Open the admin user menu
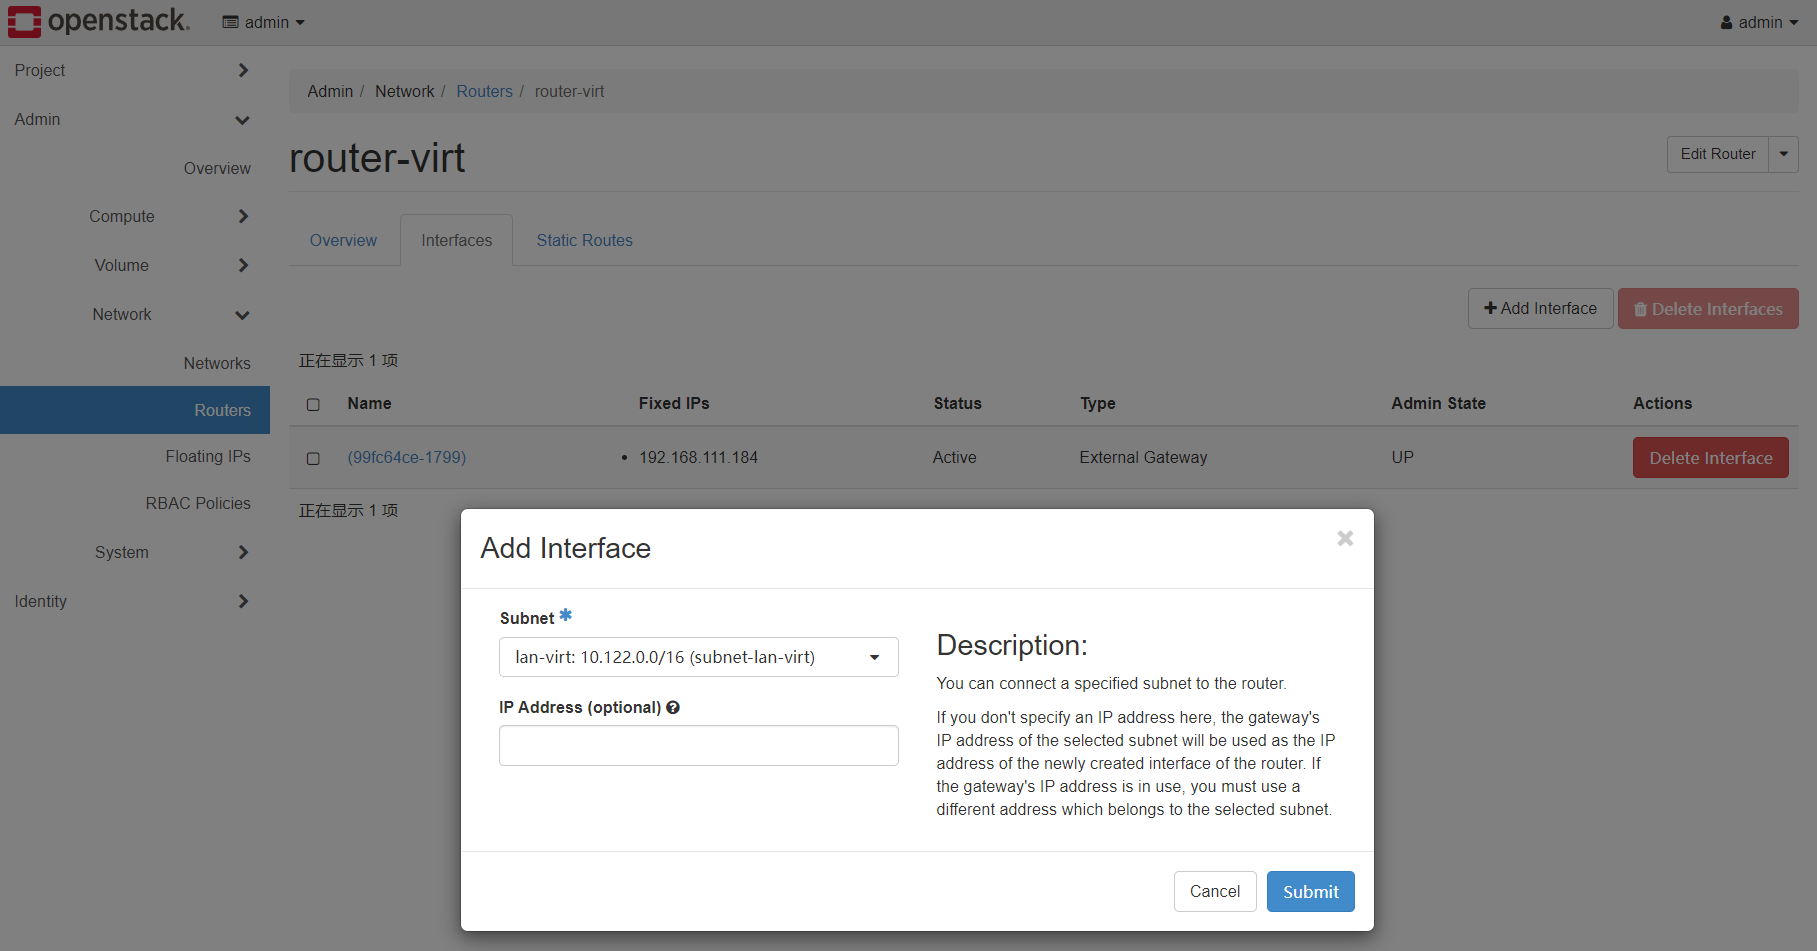The width and height of the screenshot is (1817, 951). (x=1759, y=22)
